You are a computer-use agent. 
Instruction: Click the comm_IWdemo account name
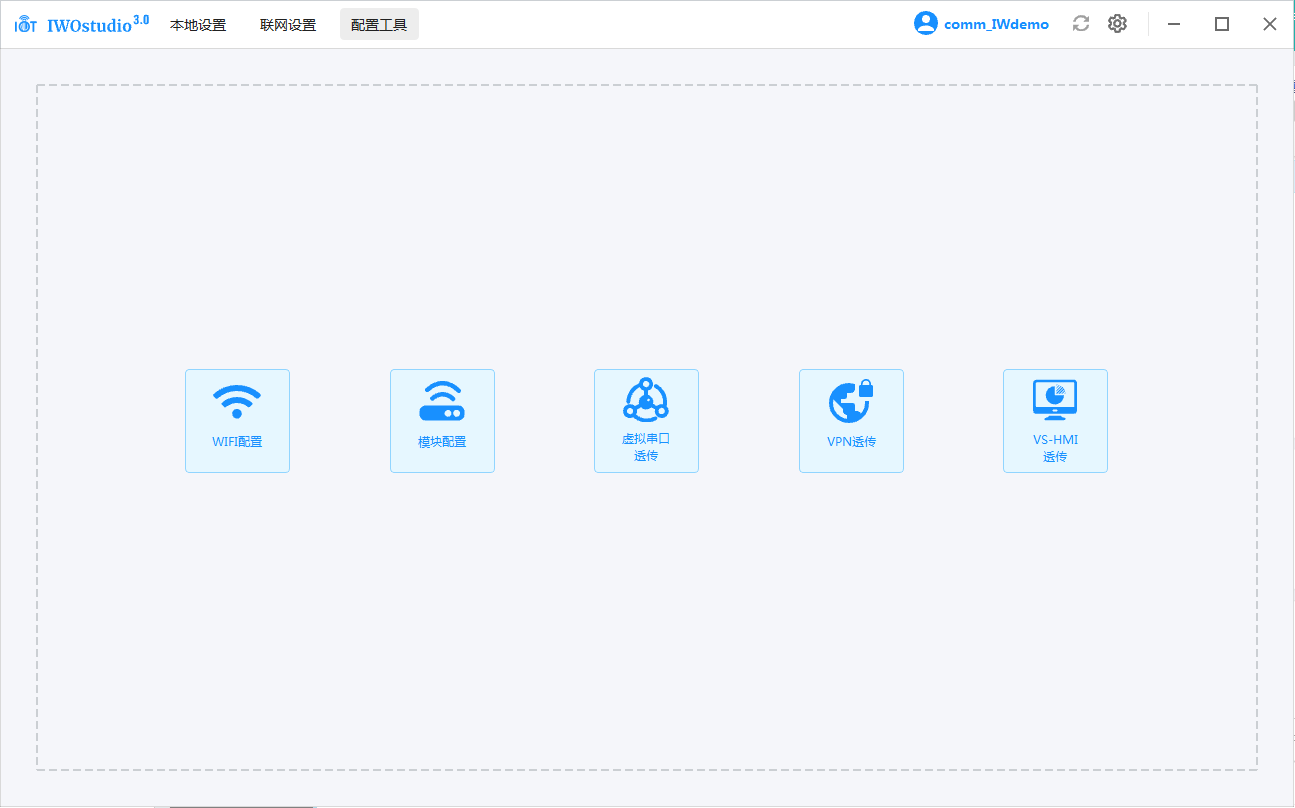click(996, 25)
